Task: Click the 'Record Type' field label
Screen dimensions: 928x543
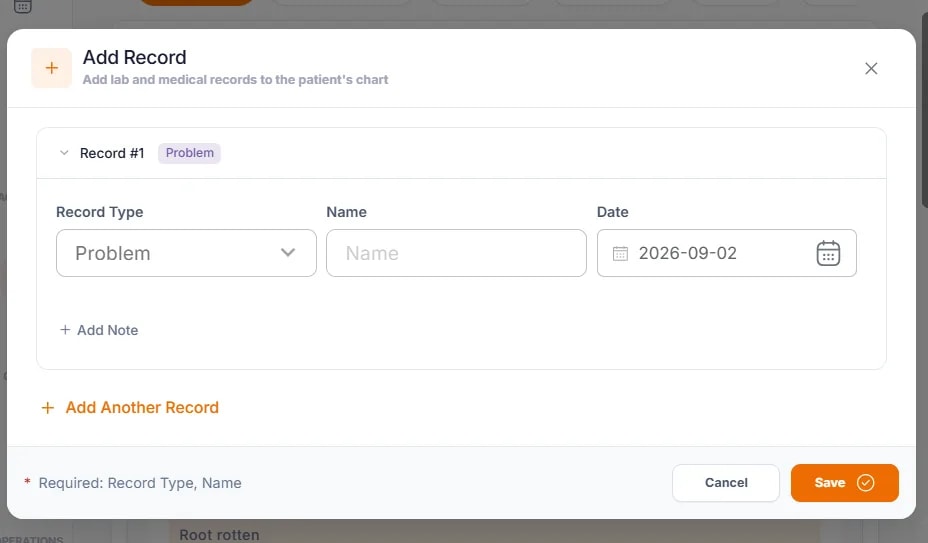Action: (99, 212)
